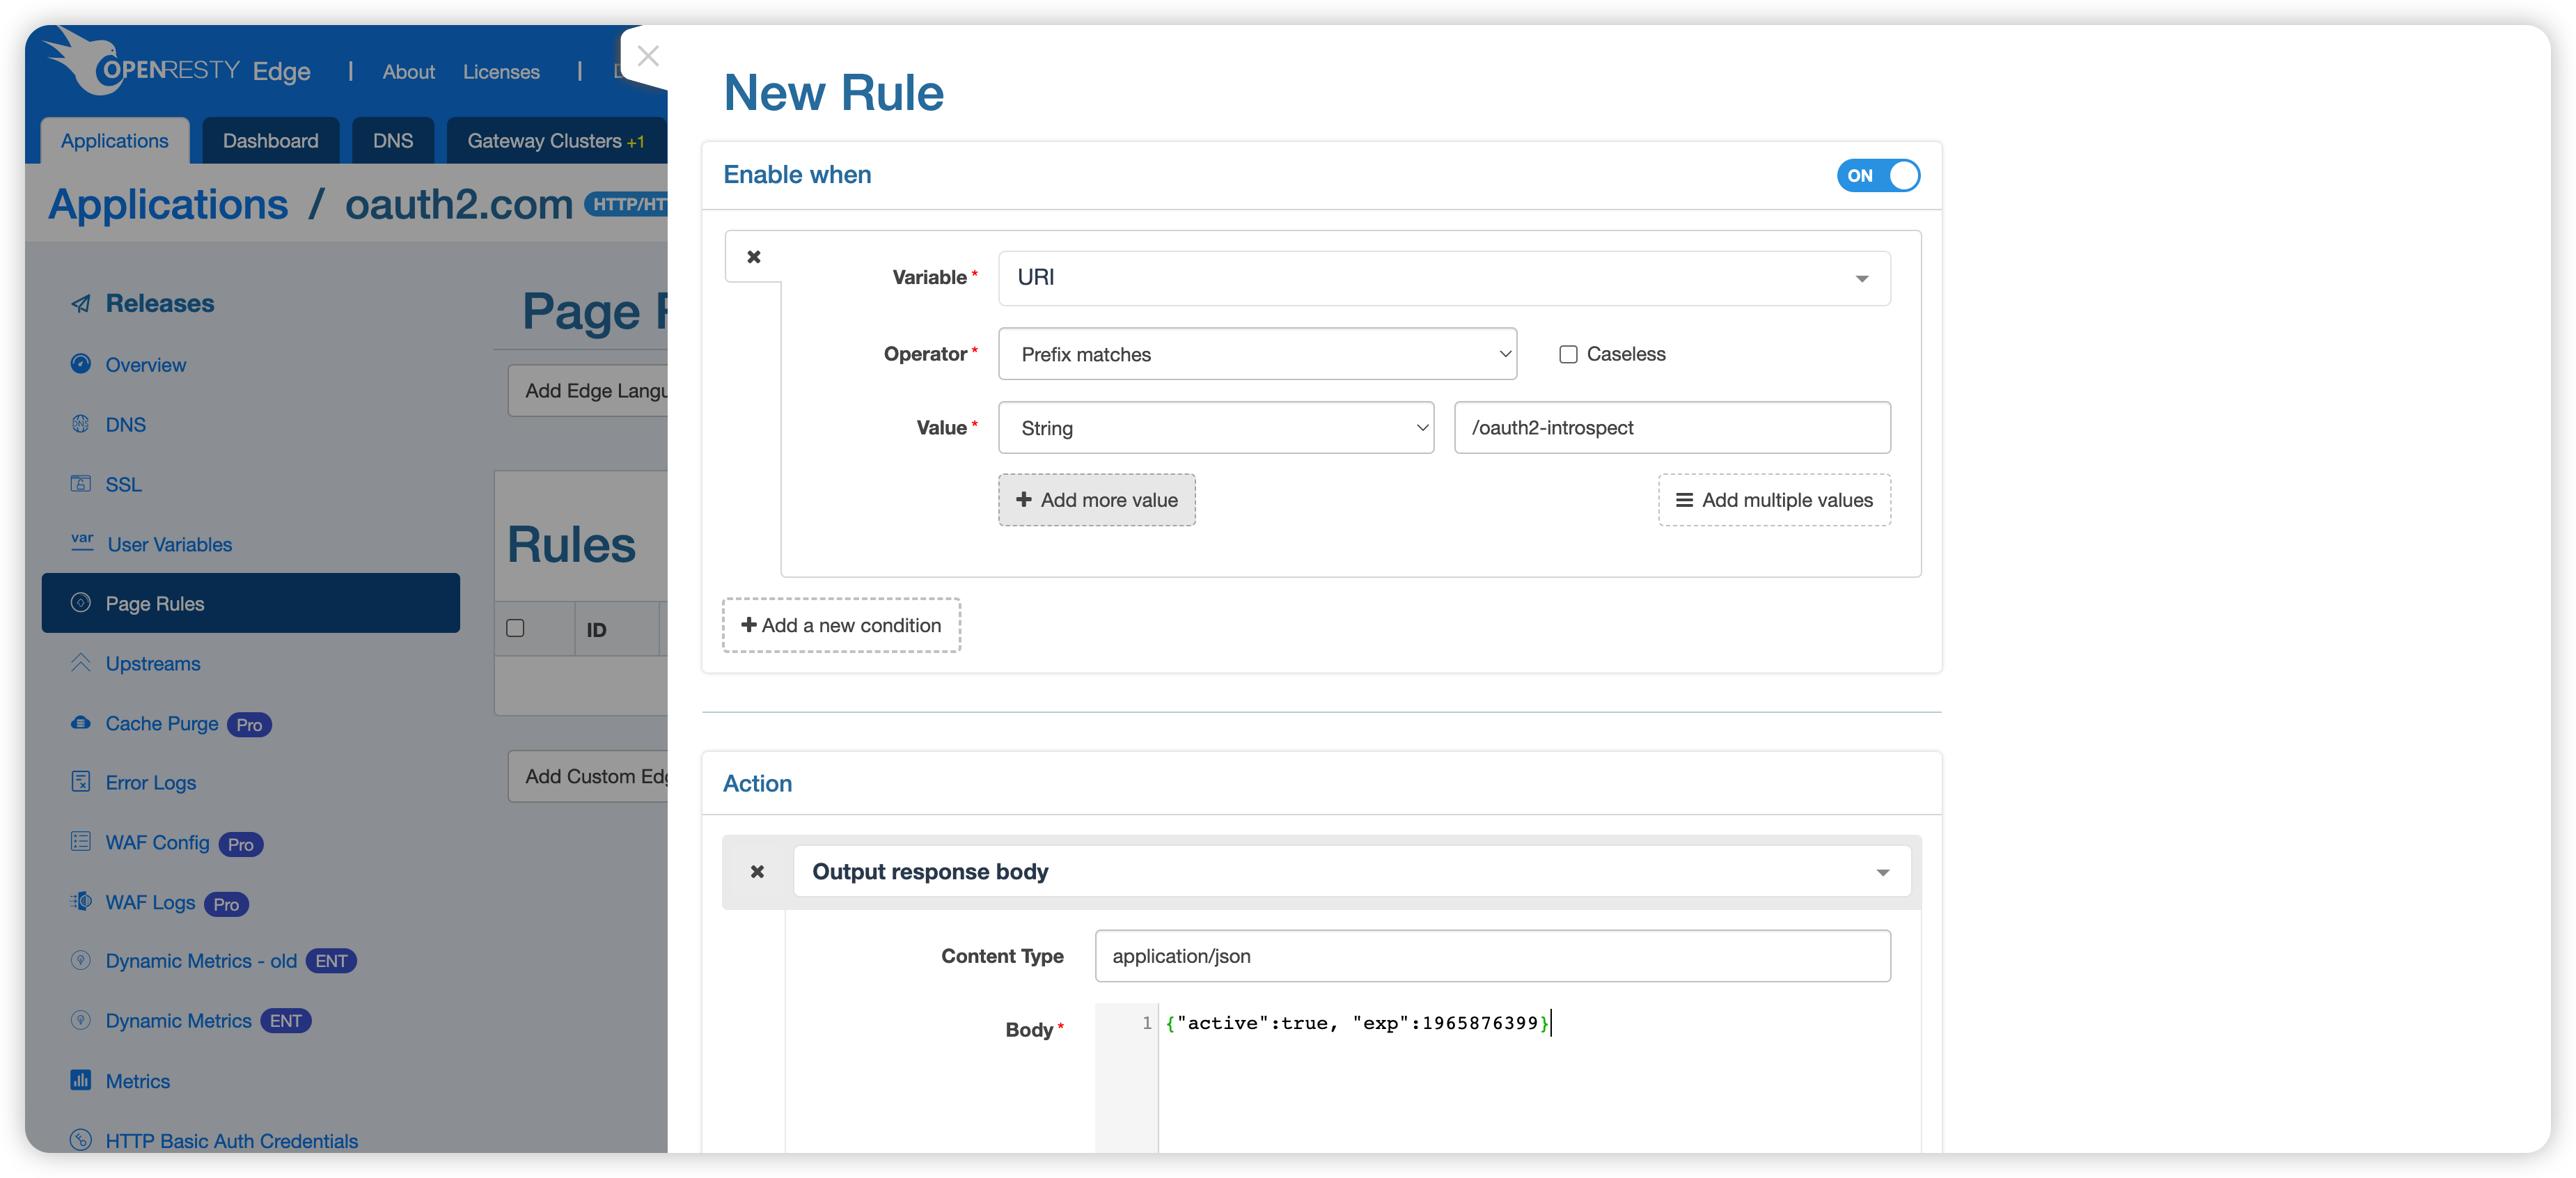Screen dimensions: 2576x1178
Task: Open the About menu link
Action: point(408,72)
